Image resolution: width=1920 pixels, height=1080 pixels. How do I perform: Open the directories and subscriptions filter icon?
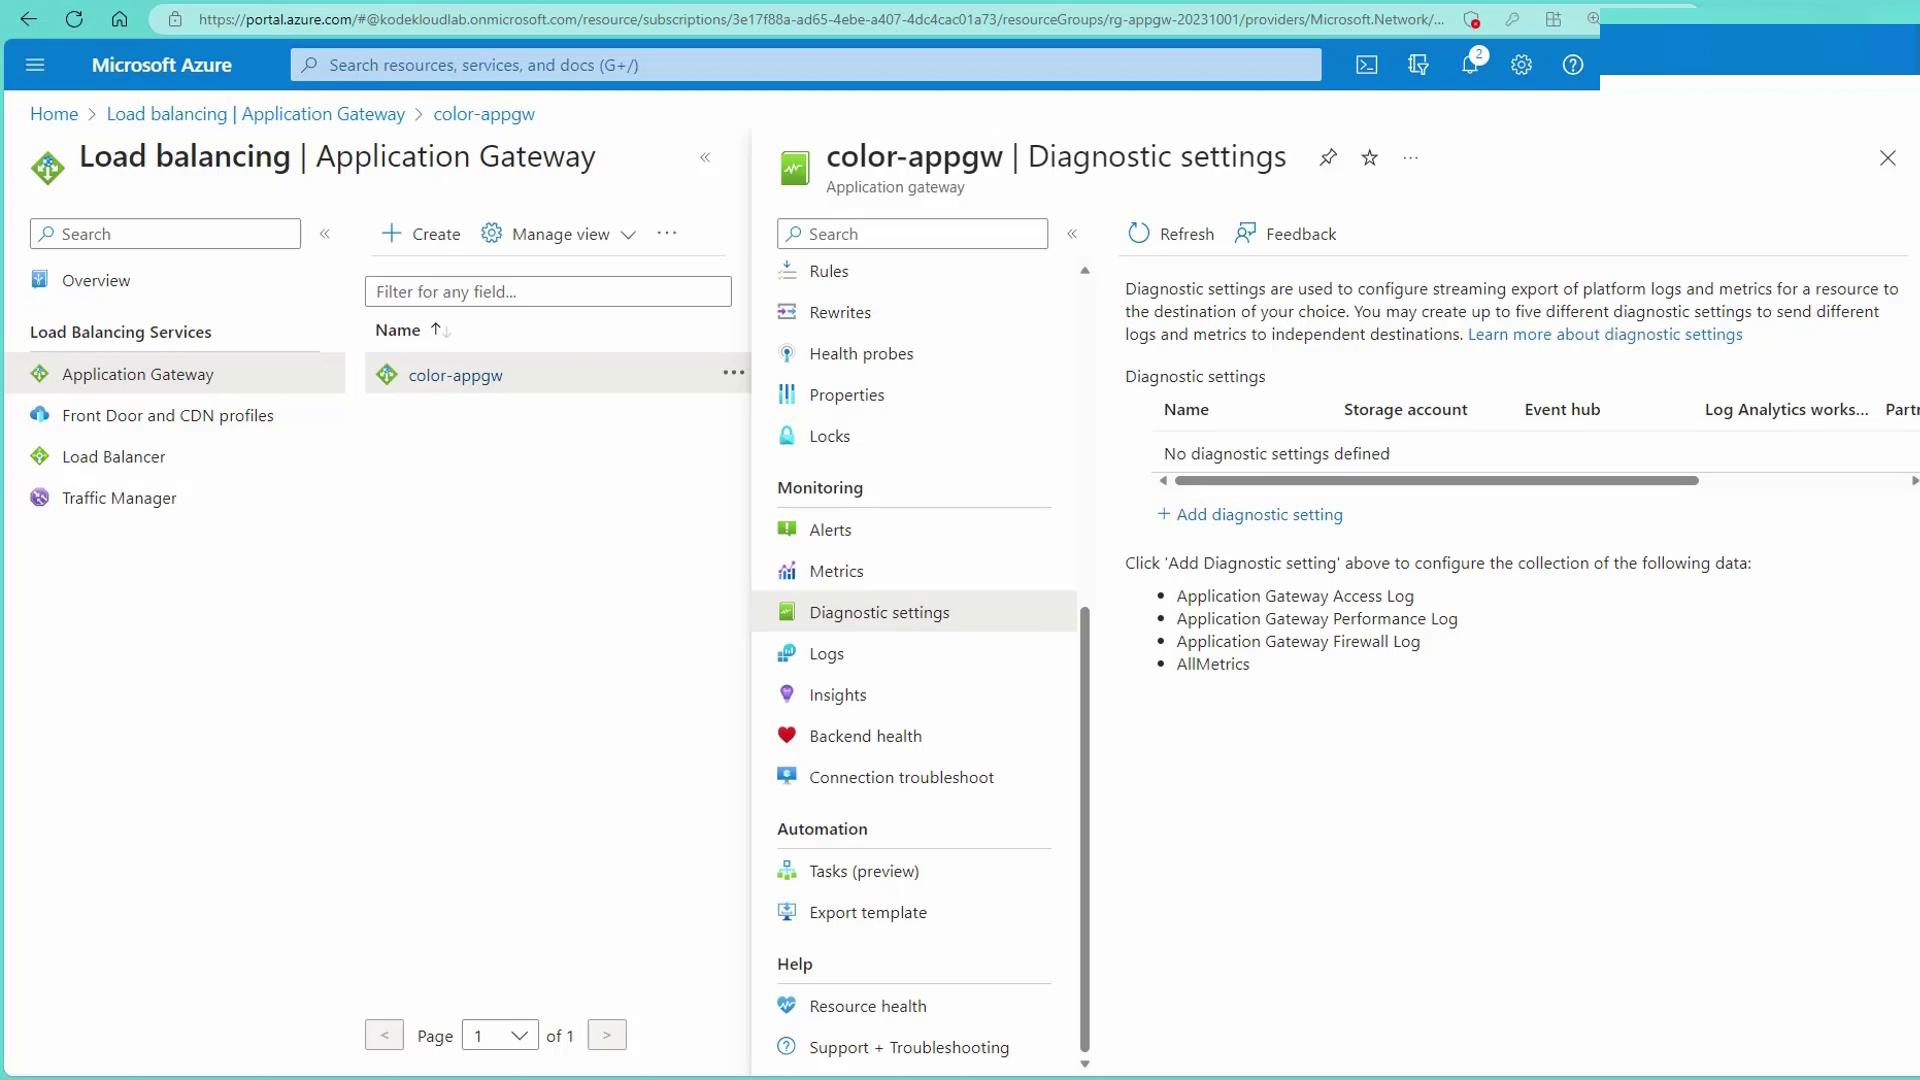(1418, 65)
